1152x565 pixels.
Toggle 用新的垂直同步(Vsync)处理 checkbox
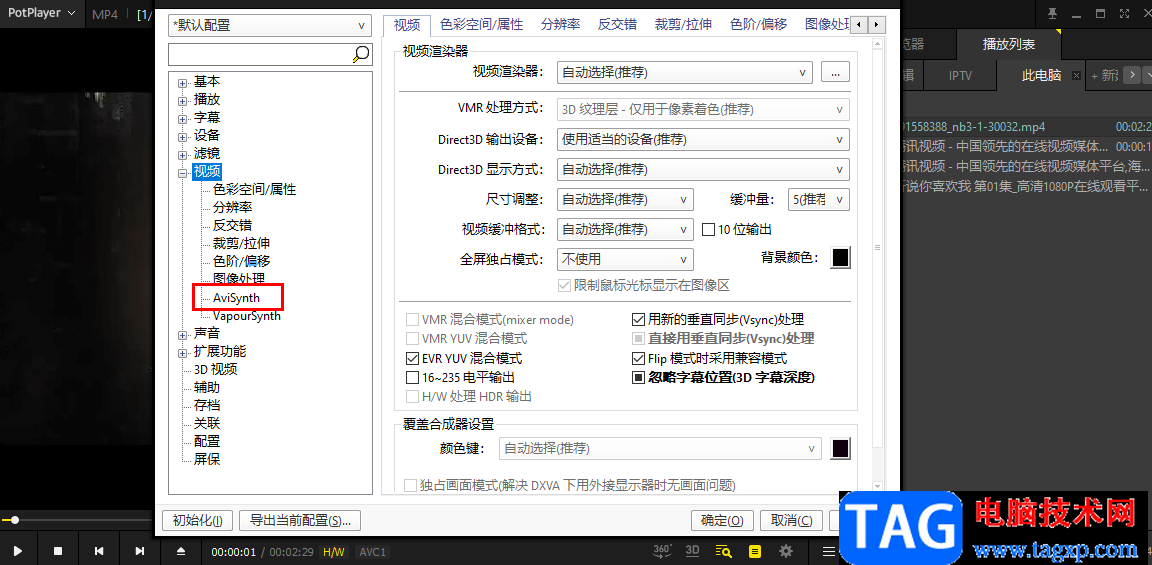(638, 320)
